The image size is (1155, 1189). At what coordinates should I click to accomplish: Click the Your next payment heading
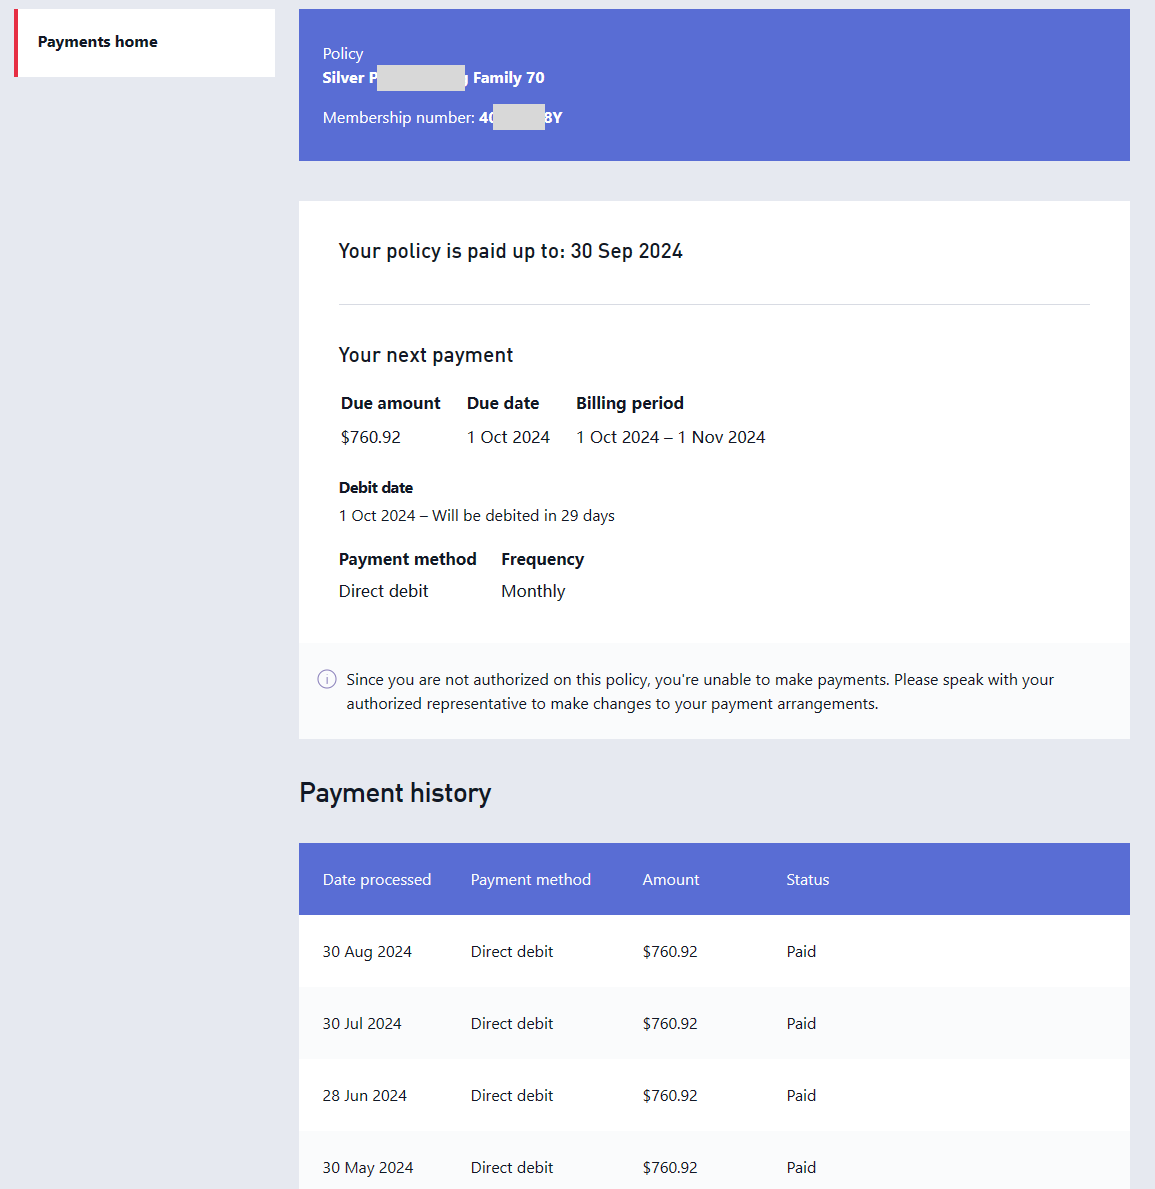pos(425,355)
